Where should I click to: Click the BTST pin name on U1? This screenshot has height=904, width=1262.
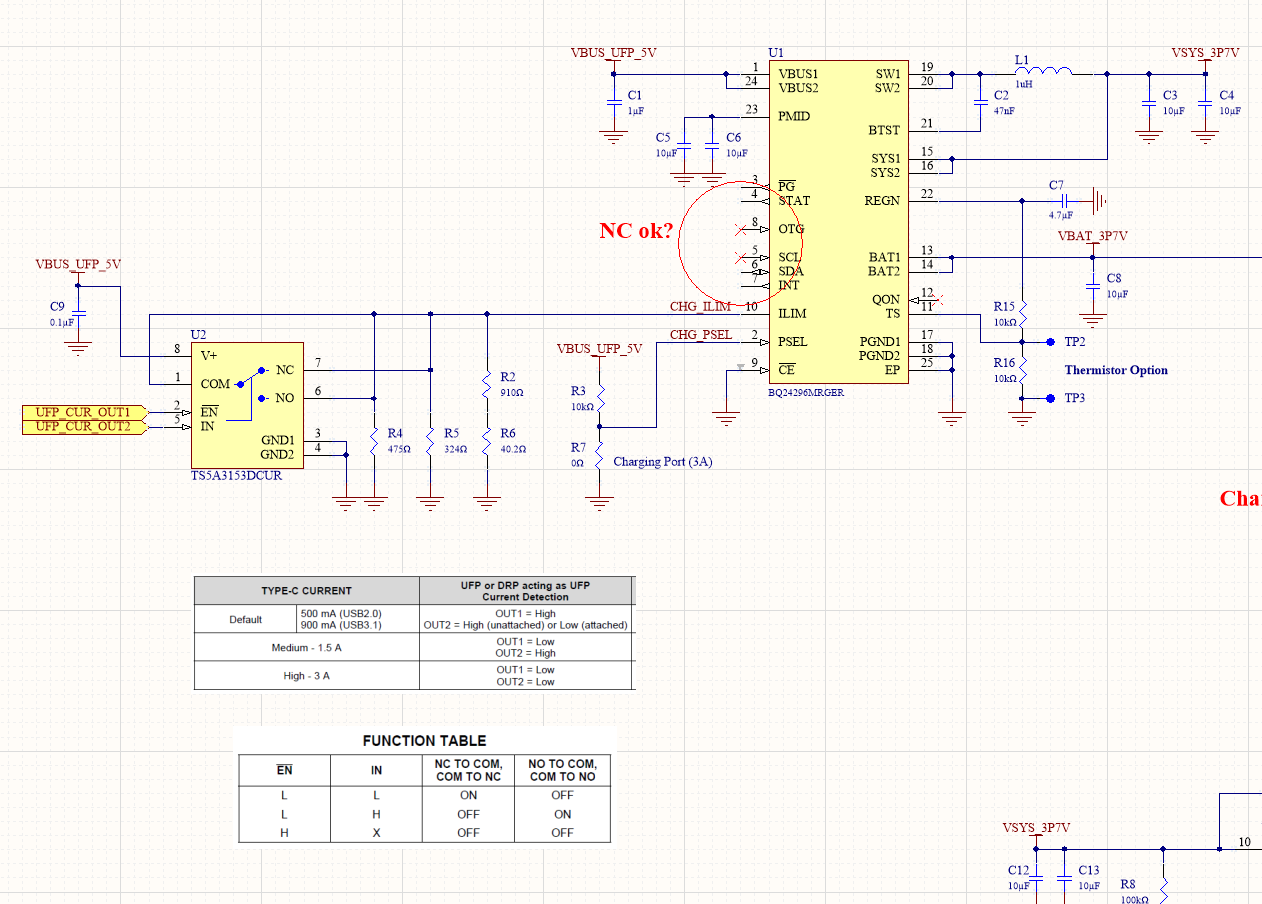[884, 130]
